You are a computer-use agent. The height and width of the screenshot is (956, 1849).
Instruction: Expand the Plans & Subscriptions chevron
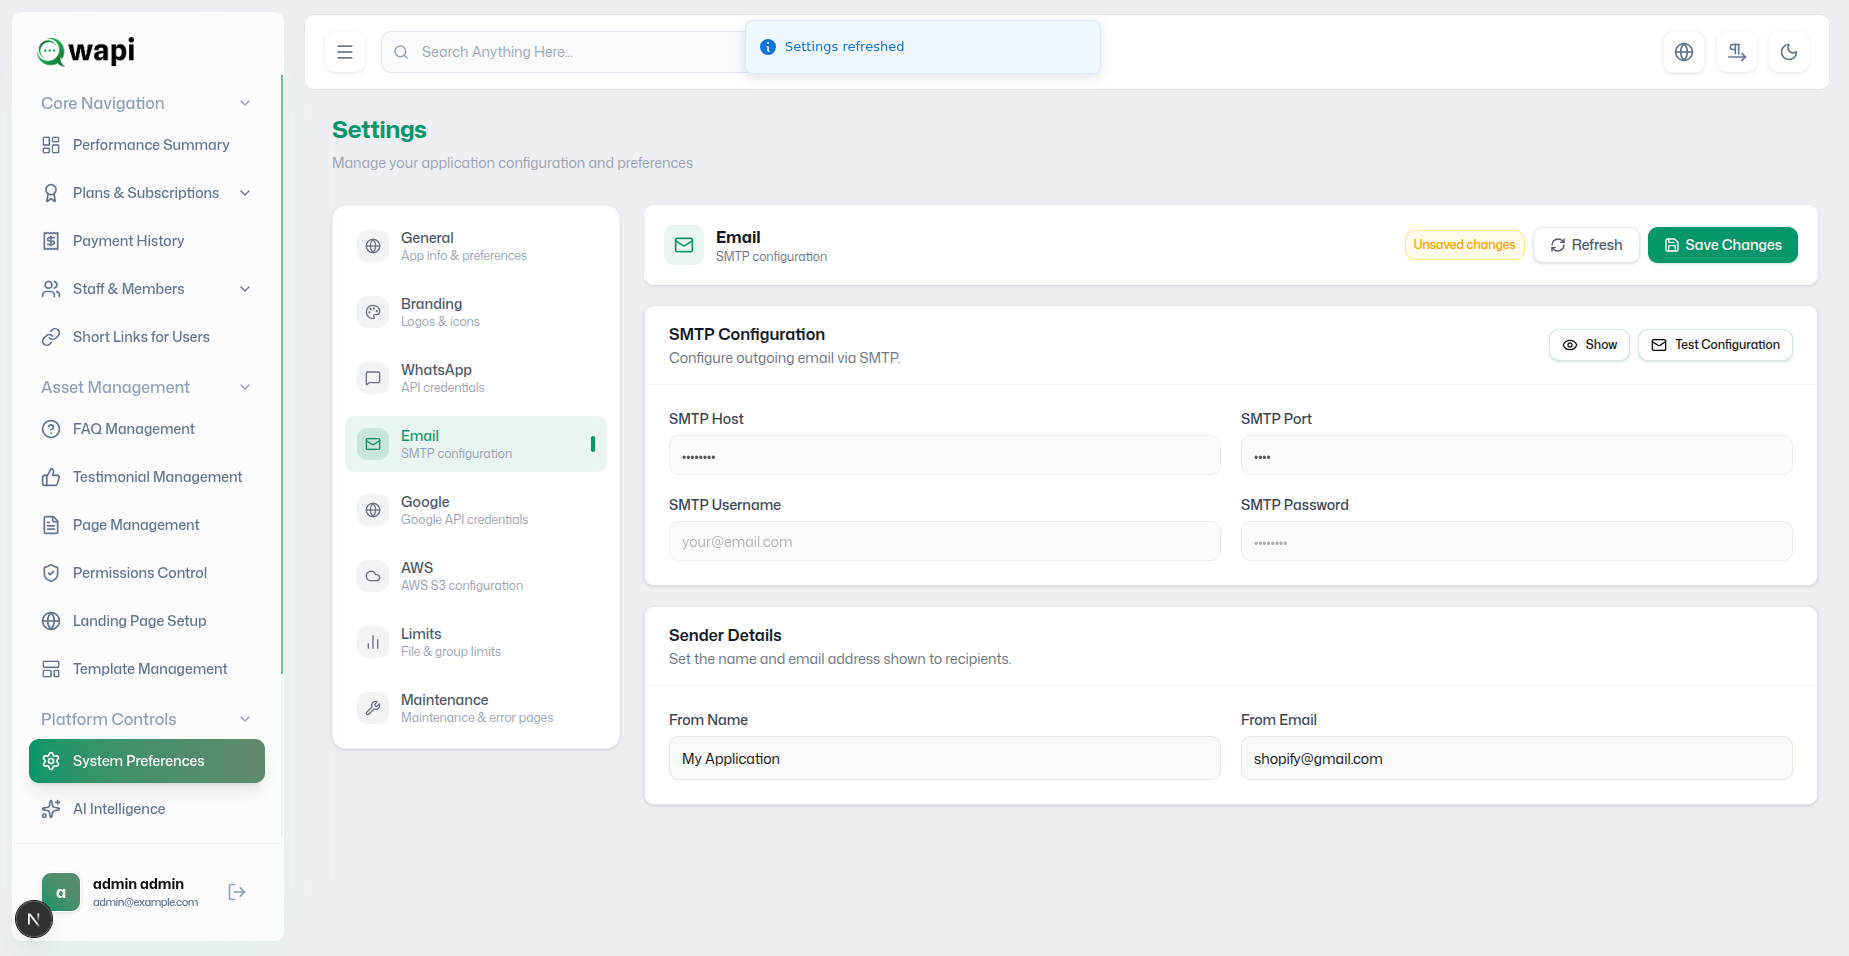tap(245, 193)
